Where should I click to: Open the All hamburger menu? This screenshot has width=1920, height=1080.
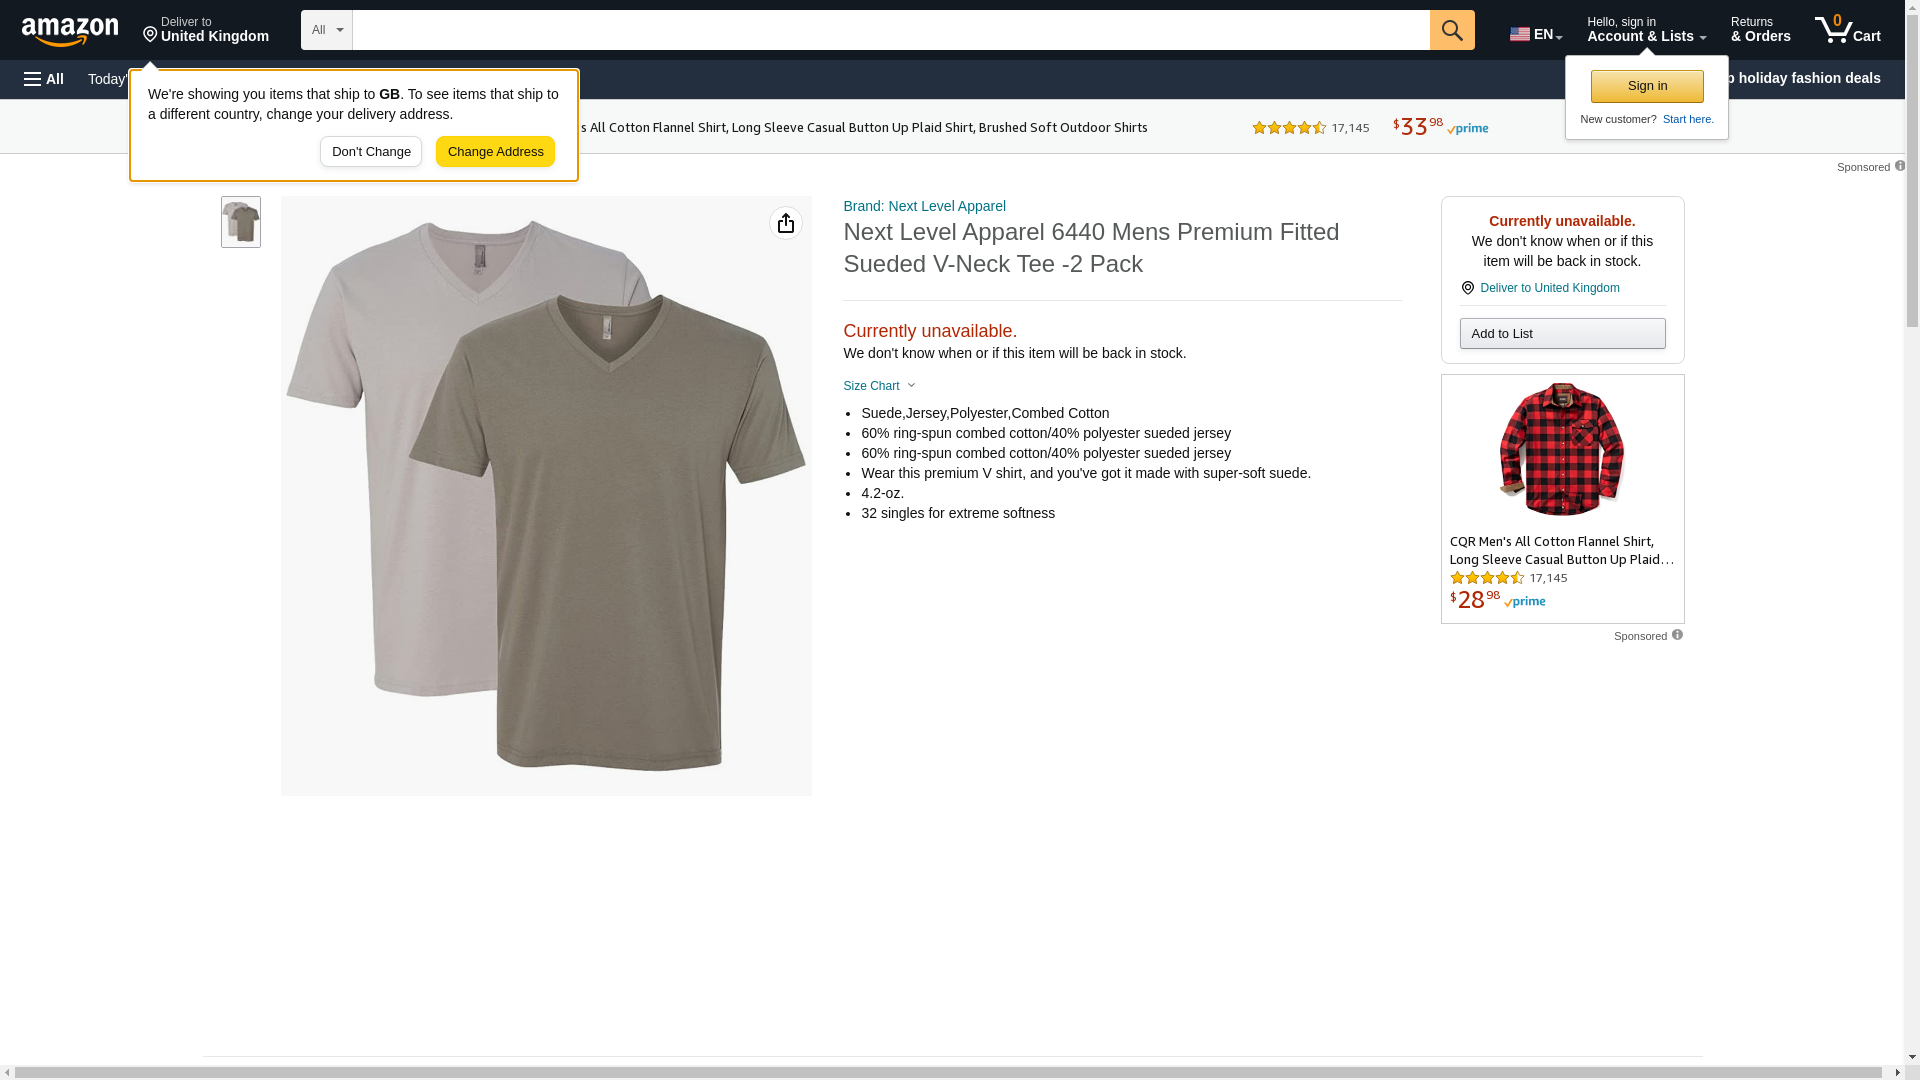point(44,79)
